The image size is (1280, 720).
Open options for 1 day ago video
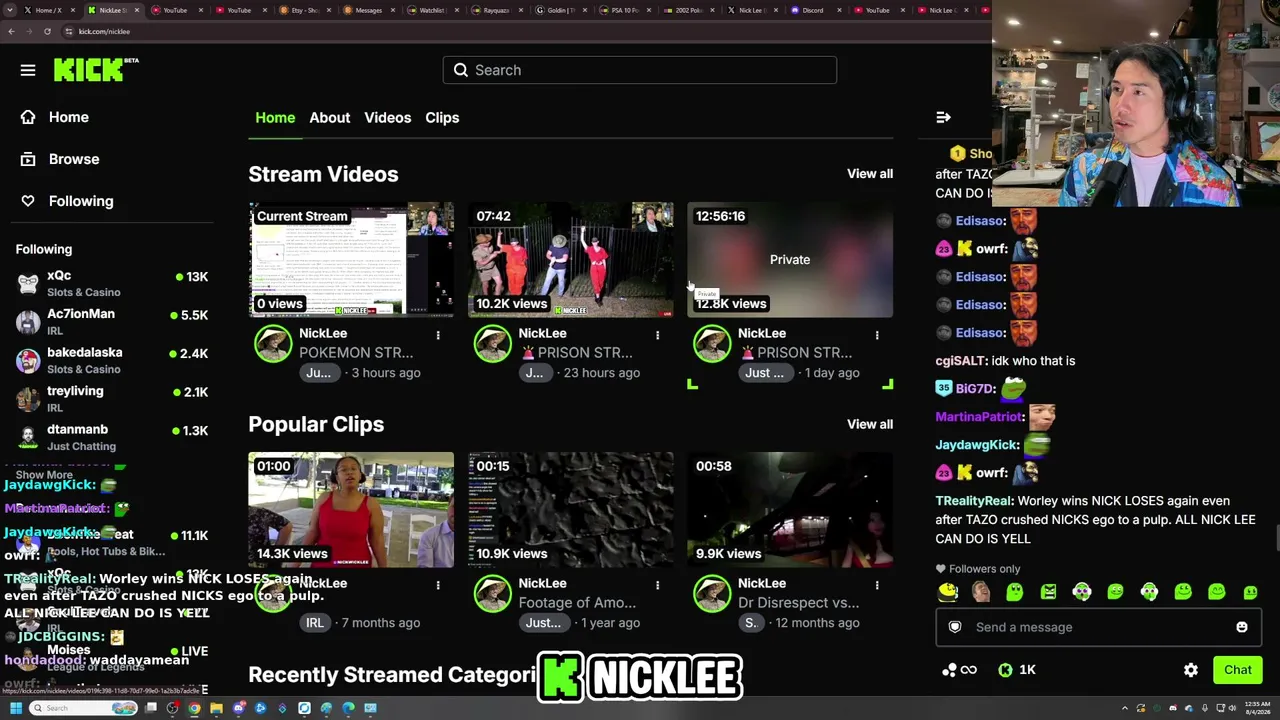[x=877, y=334]
